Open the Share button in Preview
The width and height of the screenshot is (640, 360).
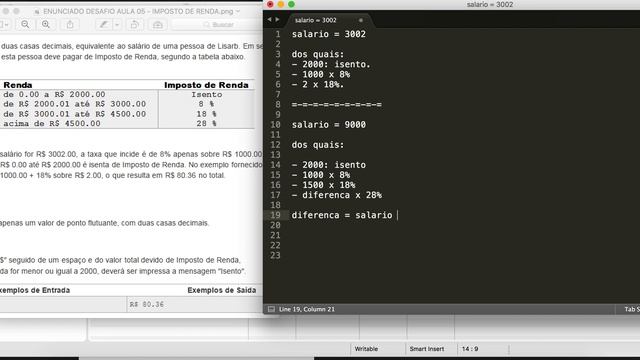70,24
